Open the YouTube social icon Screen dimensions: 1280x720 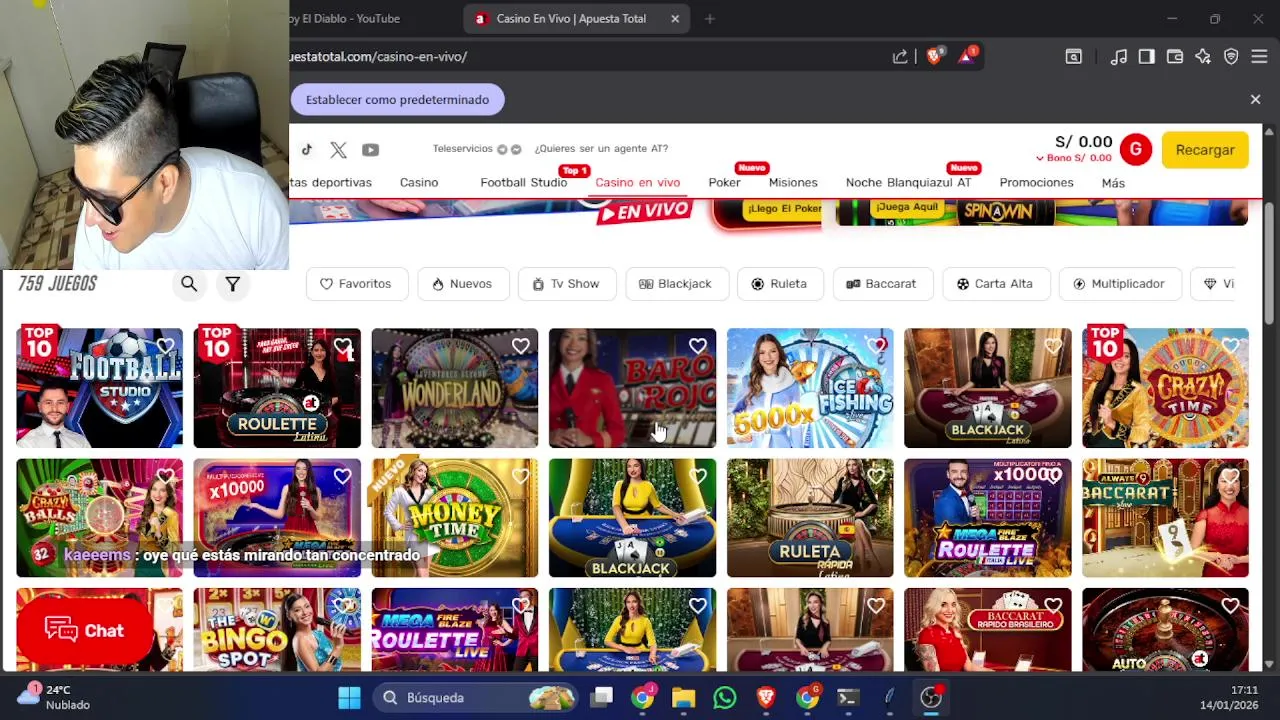click(x=370, y=150)
